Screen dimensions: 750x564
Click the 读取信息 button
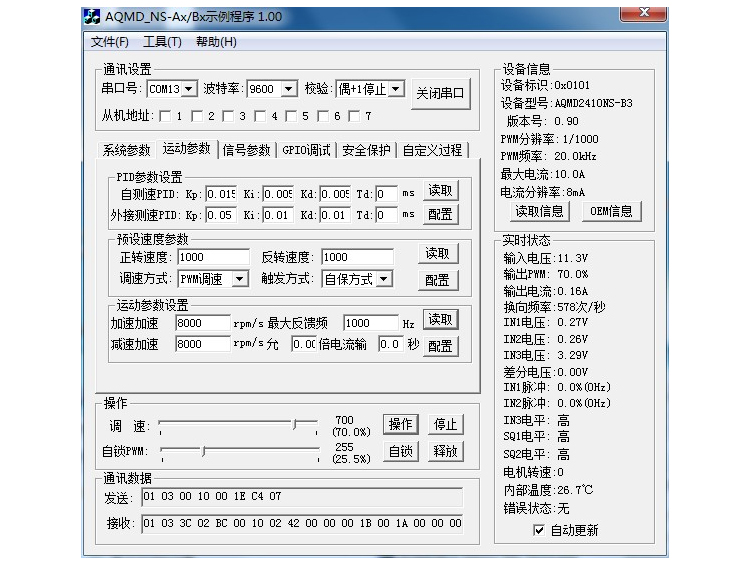click(539, 211)
